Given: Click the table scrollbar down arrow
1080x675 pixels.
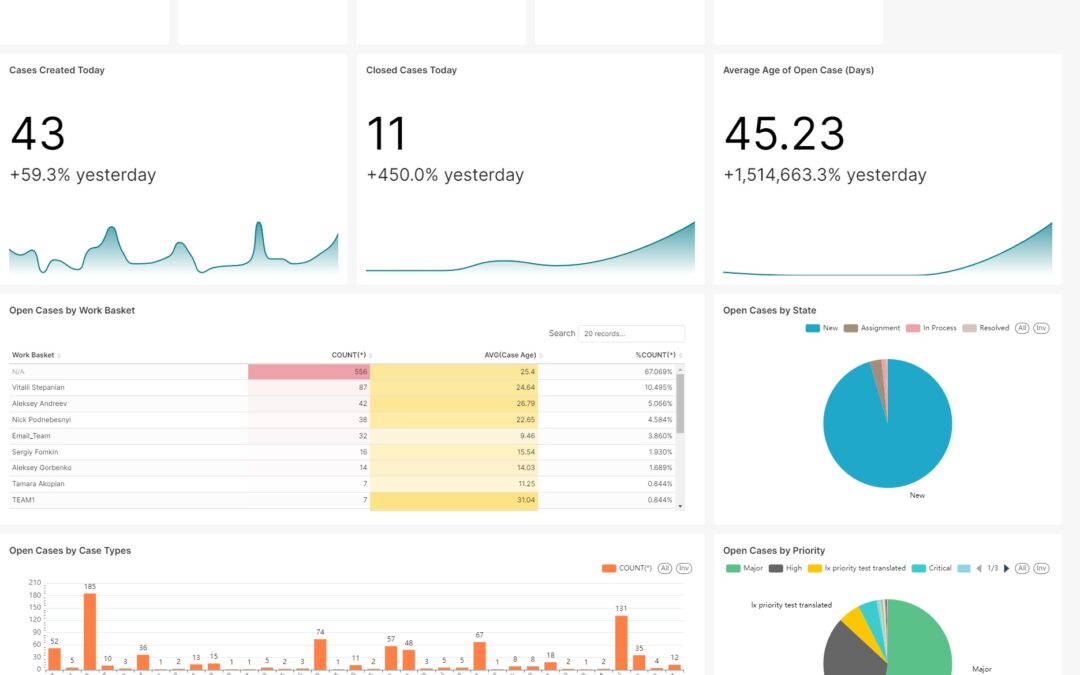Looking at the screenshot, I should pos(681,506).
